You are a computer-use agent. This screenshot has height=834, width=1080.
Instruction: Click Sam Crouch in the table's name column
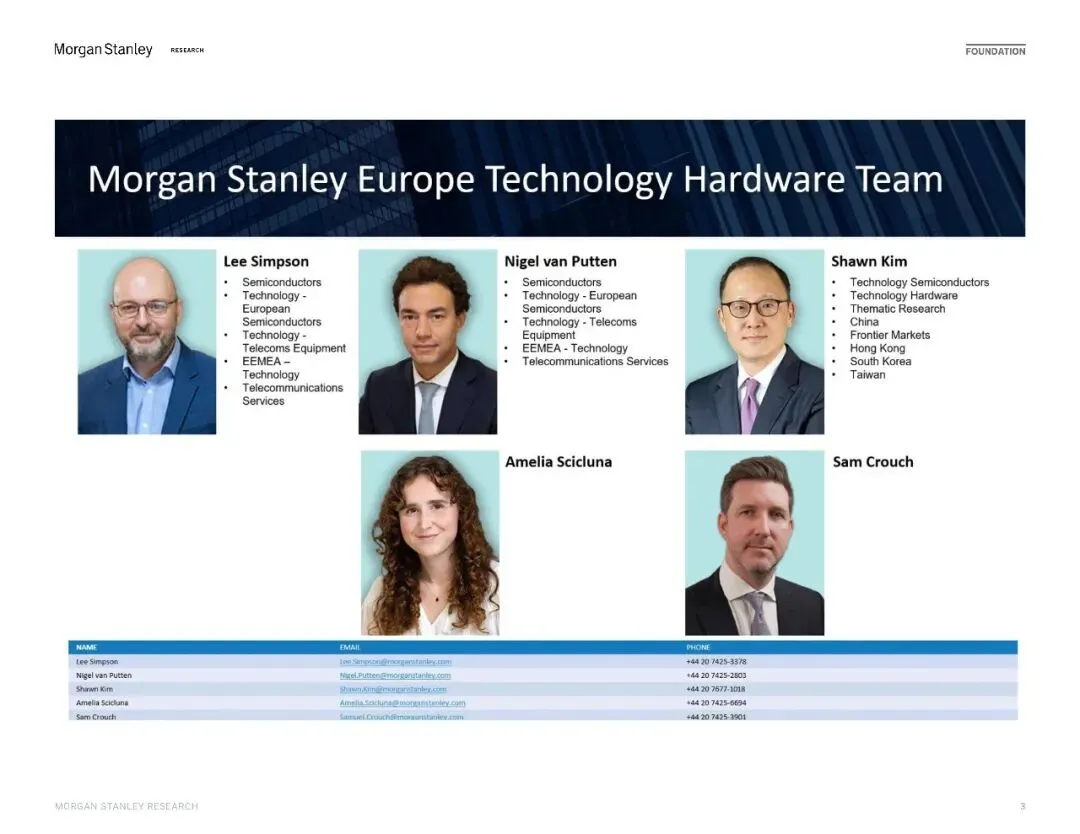(x=96, y=716)
